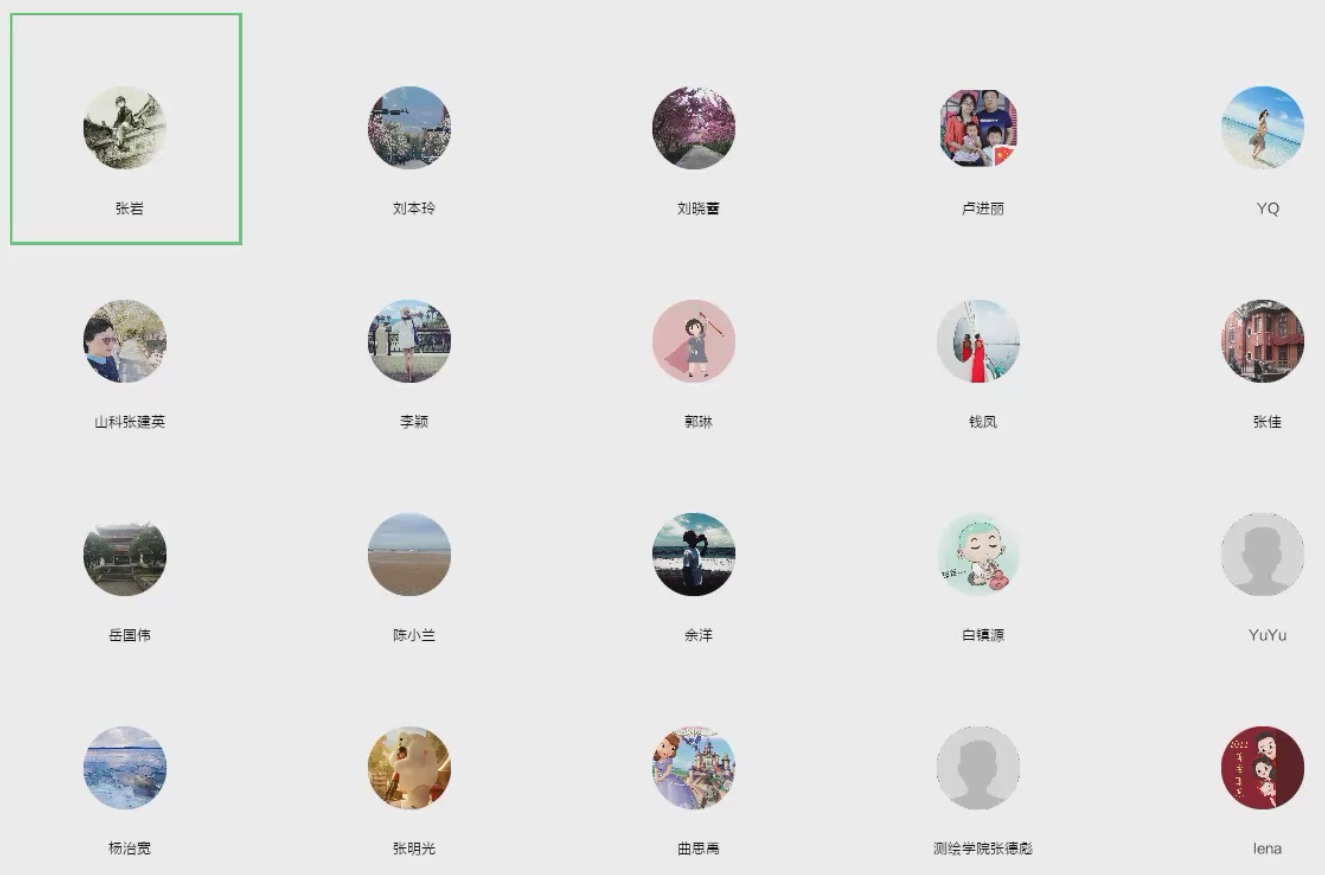The height and width of the screenshot is (875, 1325).
Task: Choose 郭琳's cartoon girl avatar
Action: click(694, 341)
